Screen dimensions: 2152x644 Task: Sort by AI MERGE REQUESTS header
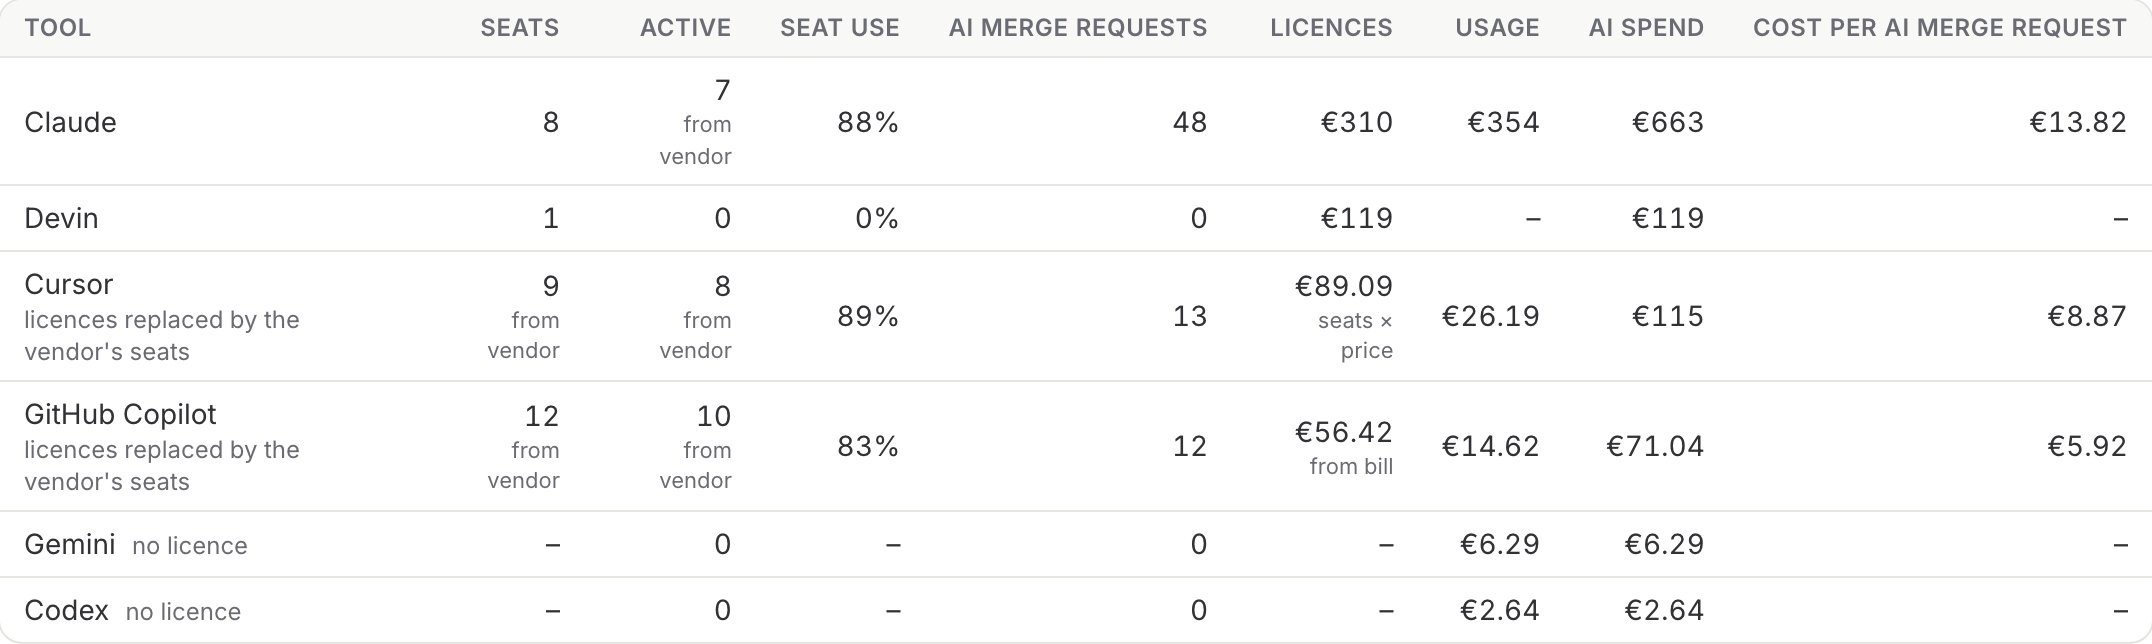point(1078,28)
